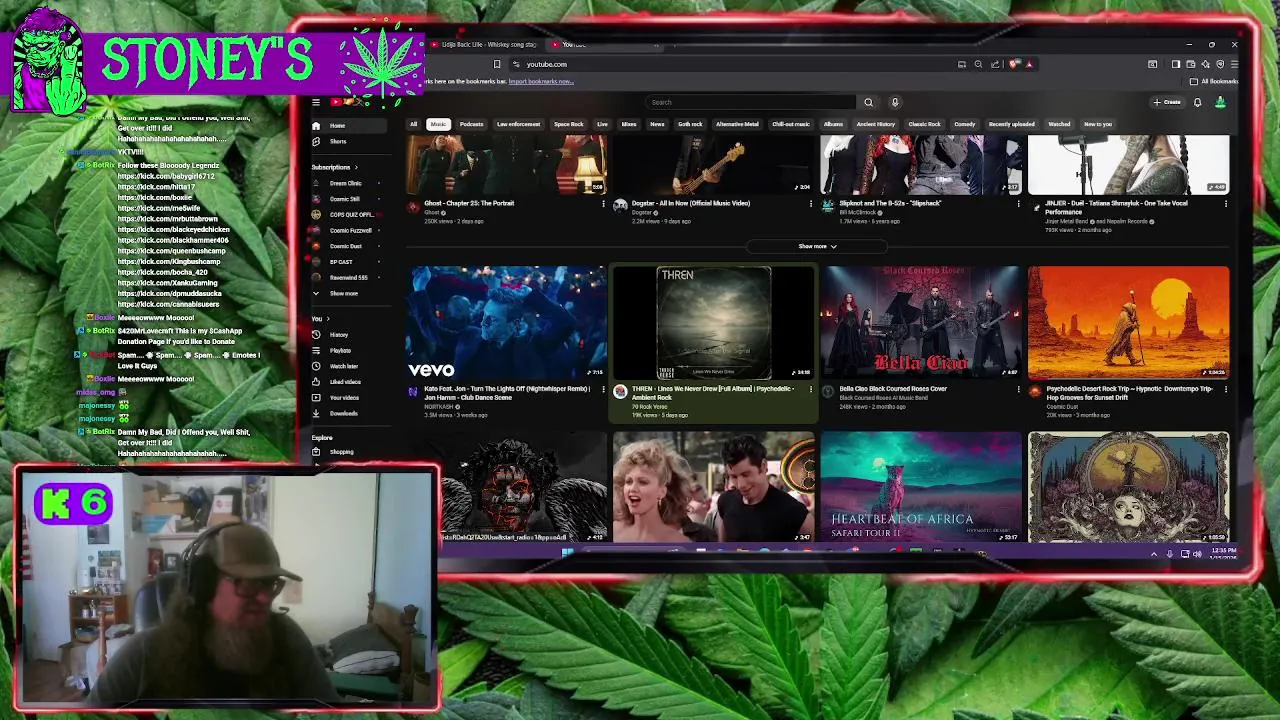Select the Recently uploaded filter chip
1280x720 pixels.
tap(1012, 124)
